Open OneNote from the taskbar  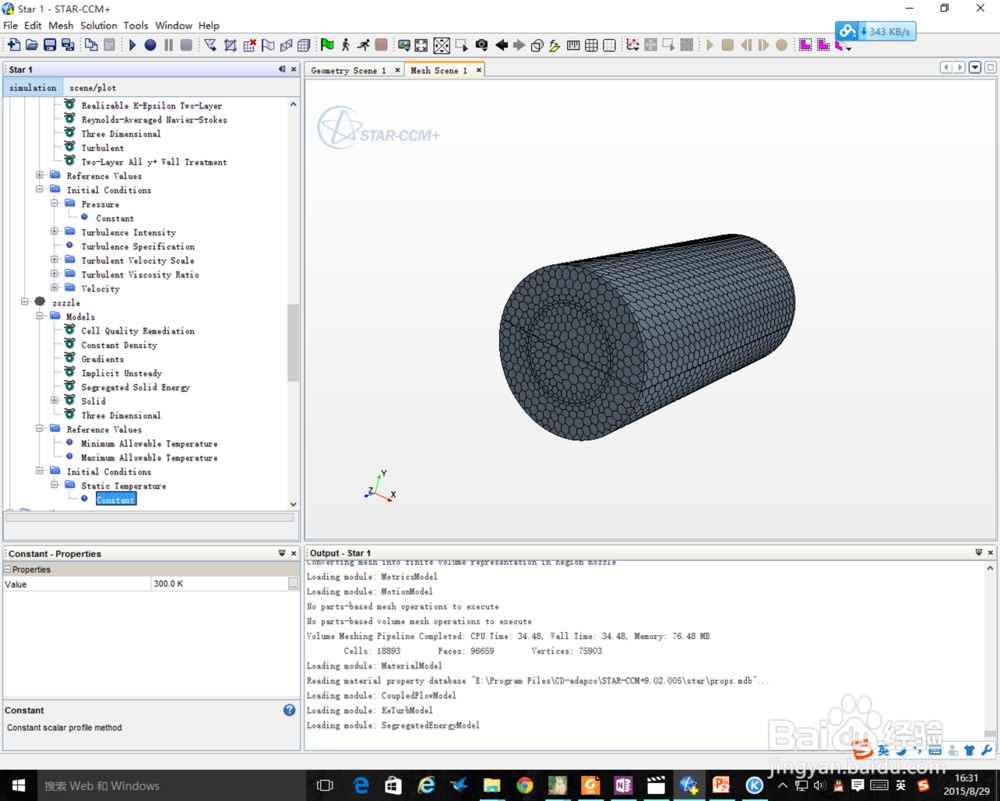pyautogui.click(x=623, y=785)
